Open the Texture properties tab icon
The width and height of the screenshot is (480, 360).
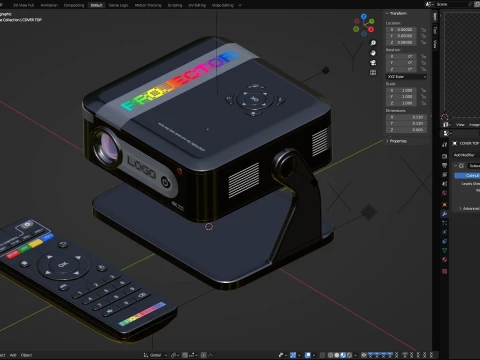coord(444,271)
